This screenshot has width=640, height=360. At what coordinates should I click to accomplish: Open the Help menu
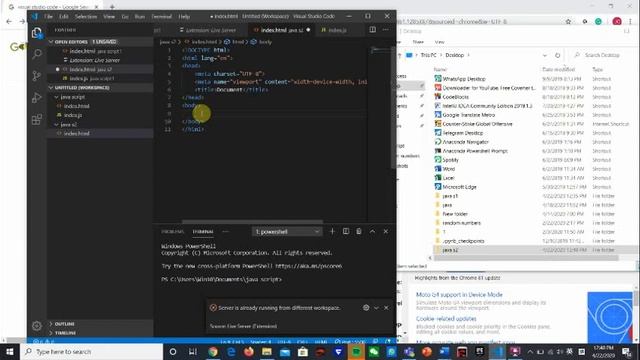tap(184, 16)
